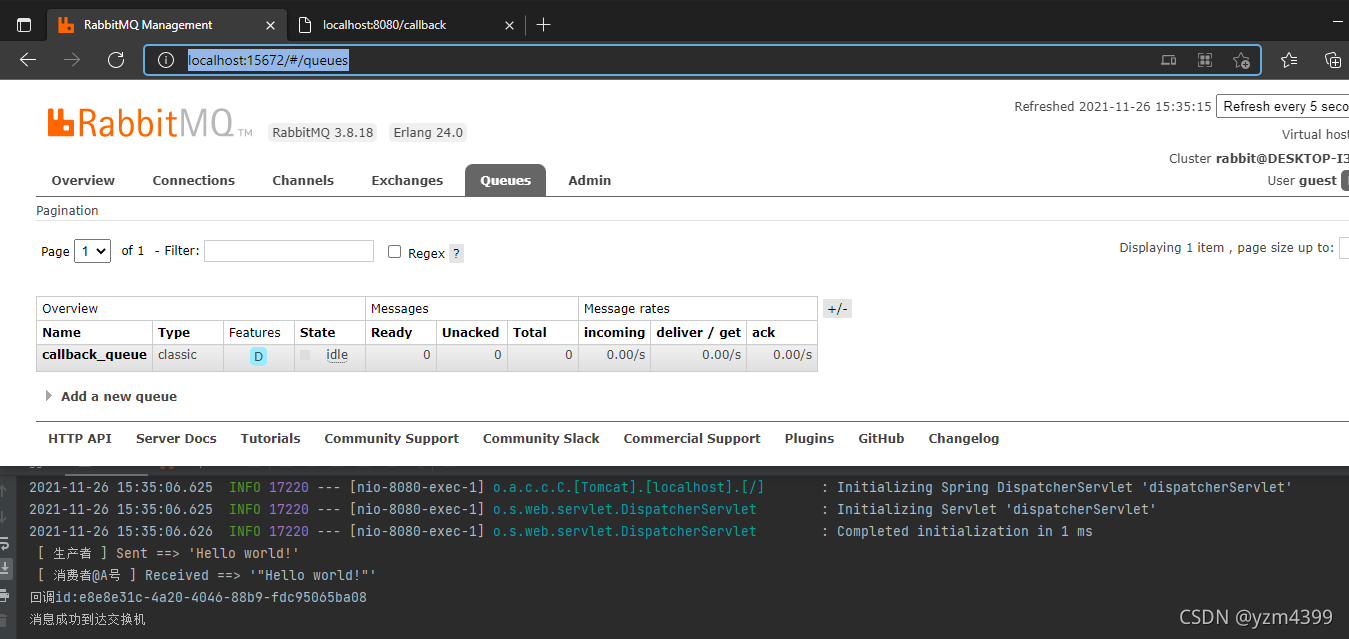Open the Tutorials footer link
This screenshot has width=1349, height=639.
pos(270,438)
